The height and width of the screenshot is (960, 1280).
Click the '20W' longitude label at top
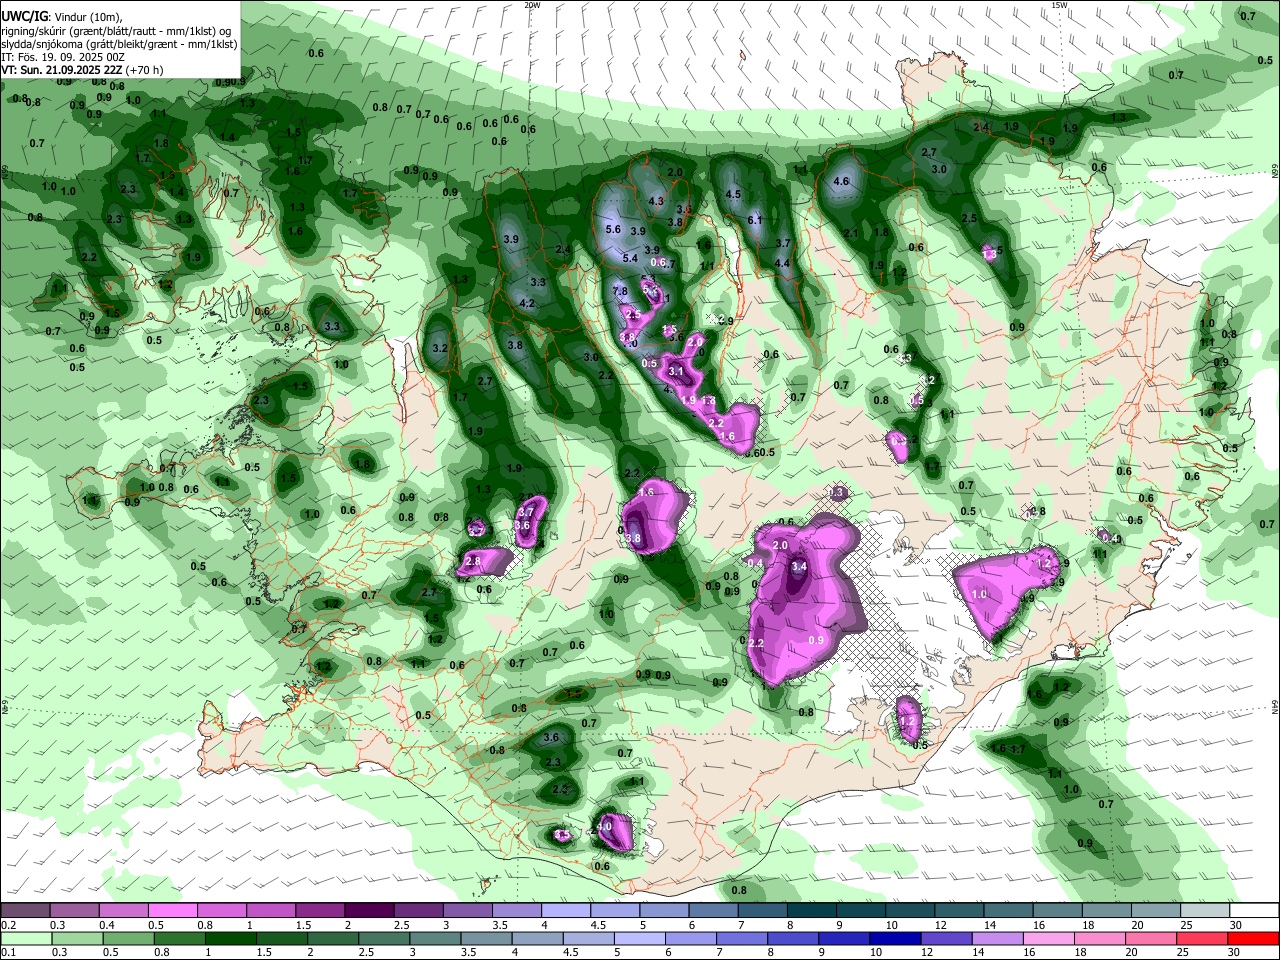(x=533, y=5)
